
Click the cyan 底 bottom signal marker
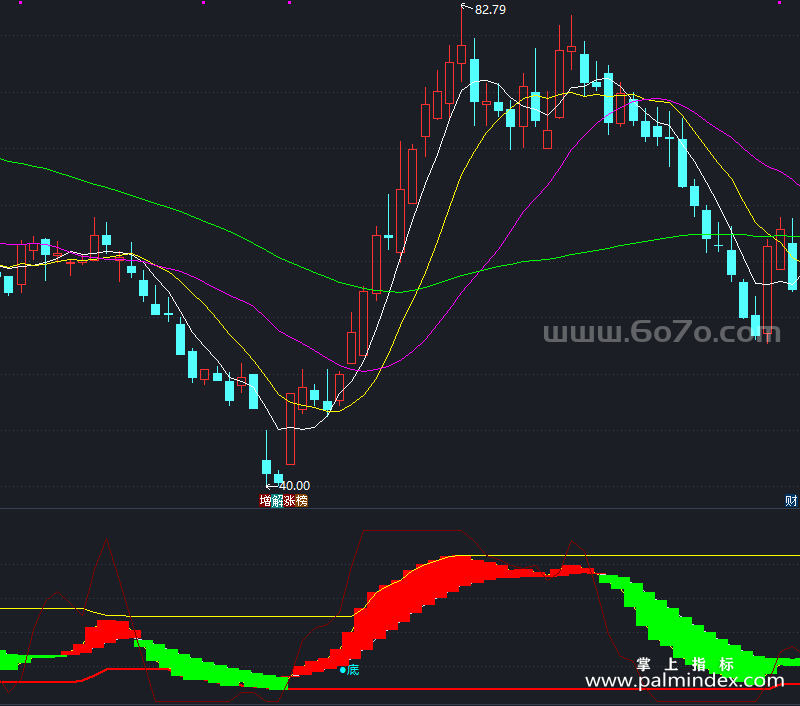click(x=349, y=670)
